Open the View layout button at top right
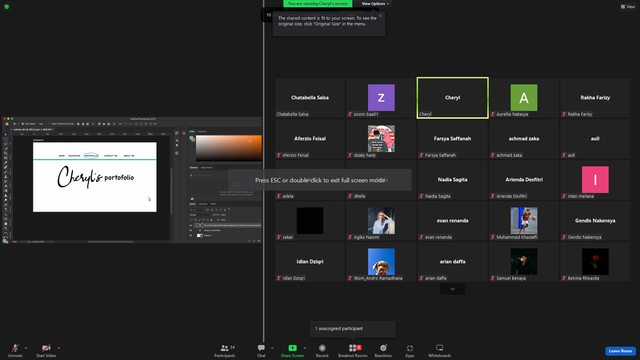The image size is (640, 360). point(628,7)
